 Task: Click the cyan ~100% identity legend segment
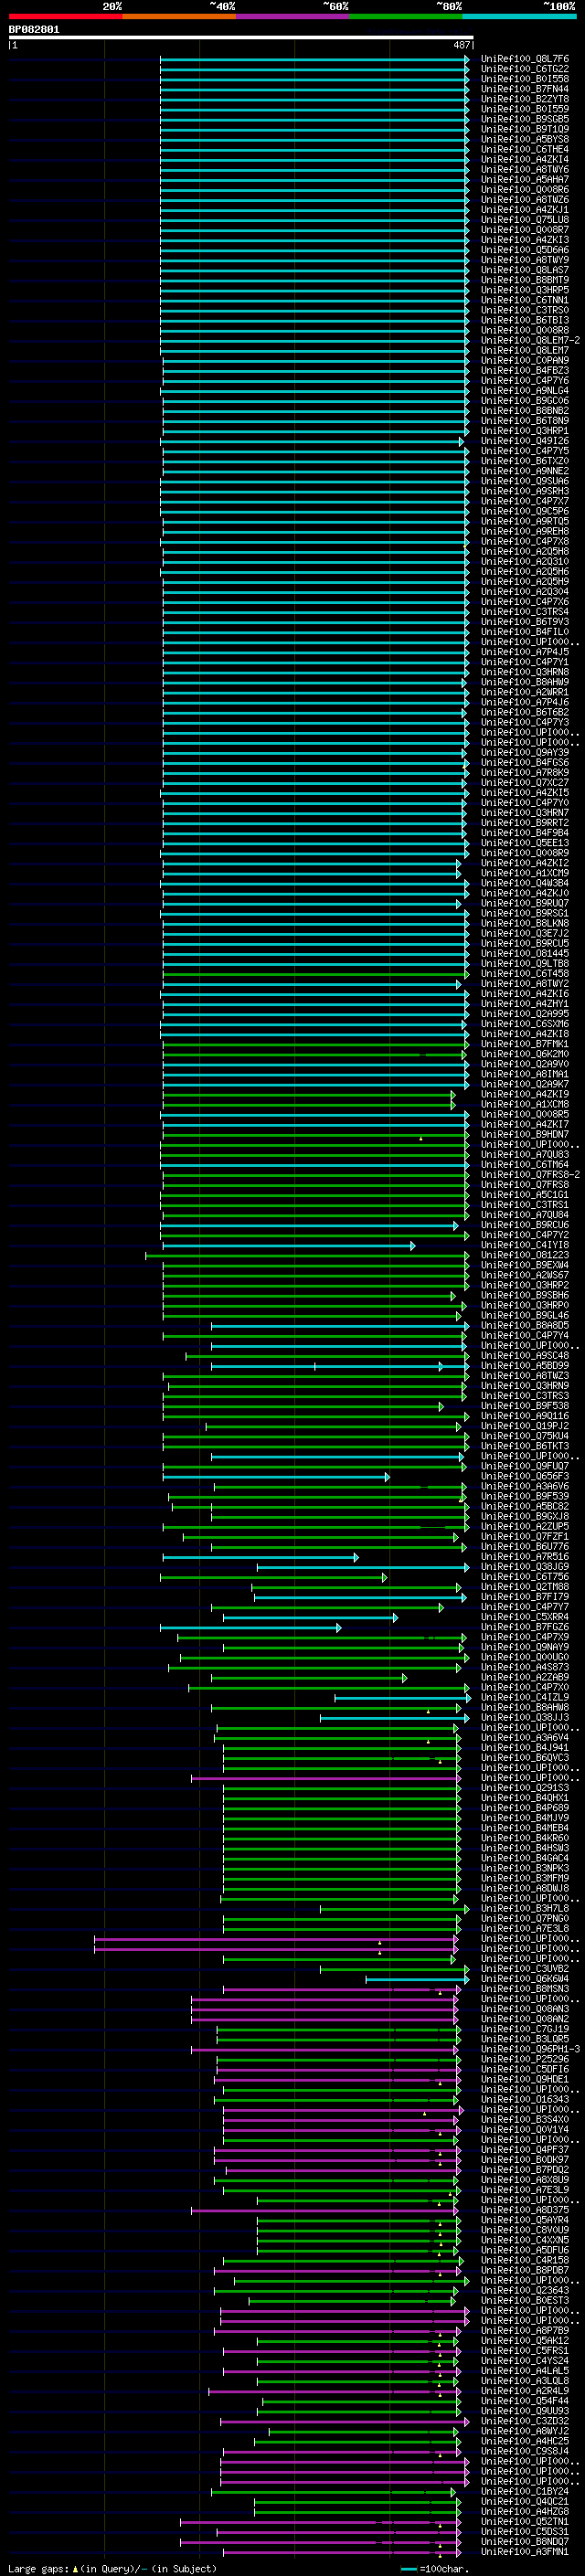coord(519,16)
